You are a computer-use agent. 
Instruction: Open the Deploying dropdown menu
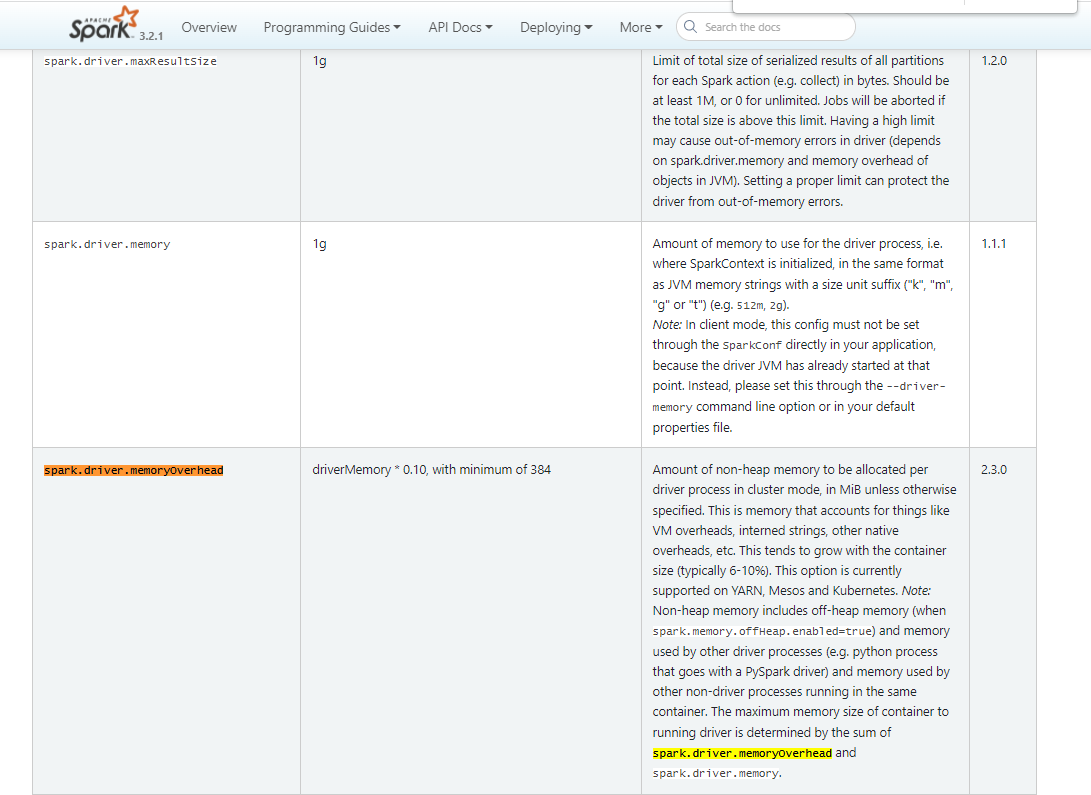click(556, 27)
